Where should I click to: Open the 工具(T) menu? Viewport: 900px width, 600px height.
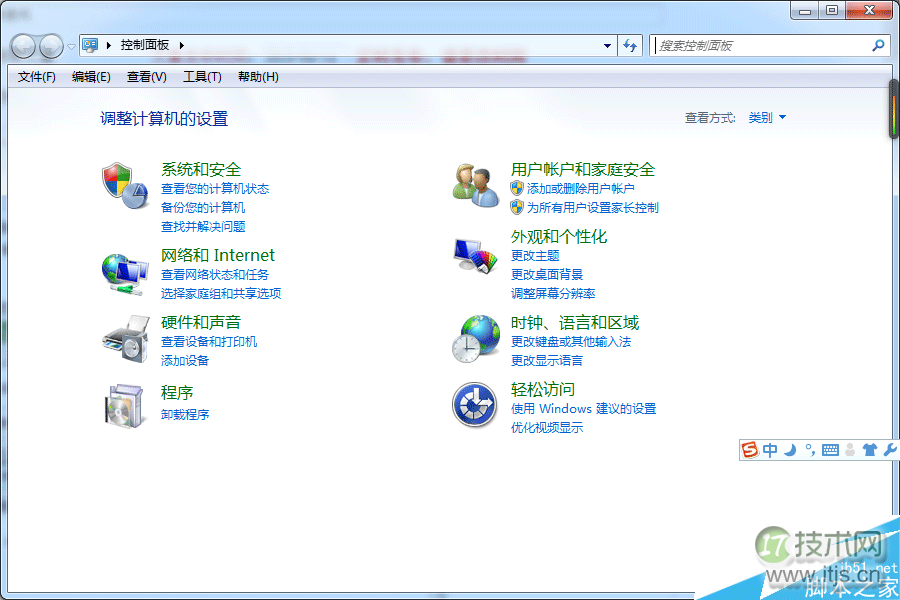[202, 76]
